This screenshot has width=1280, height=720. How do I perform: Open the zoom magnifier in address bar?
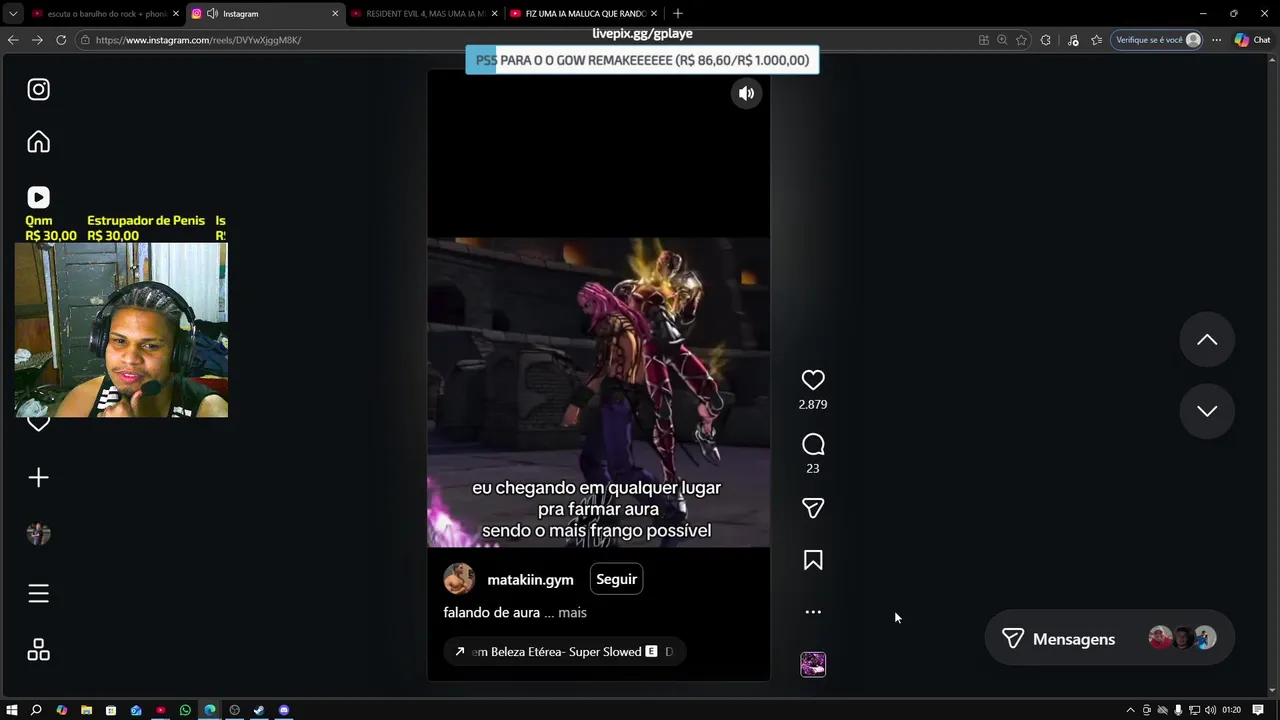coord(1002,40)
